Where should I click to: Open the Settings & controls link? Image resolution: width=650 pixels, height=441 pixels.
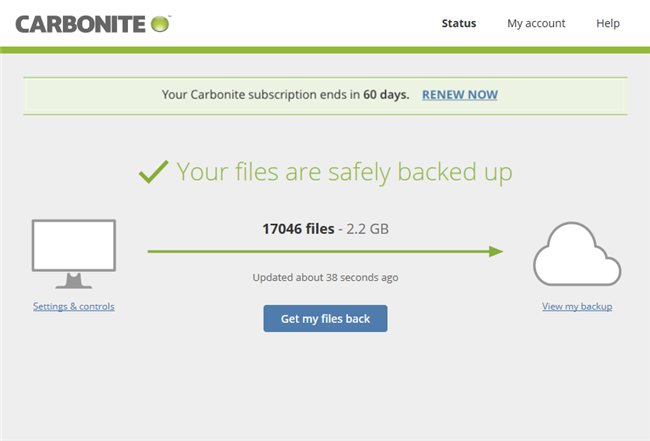[x=74, y=306]
